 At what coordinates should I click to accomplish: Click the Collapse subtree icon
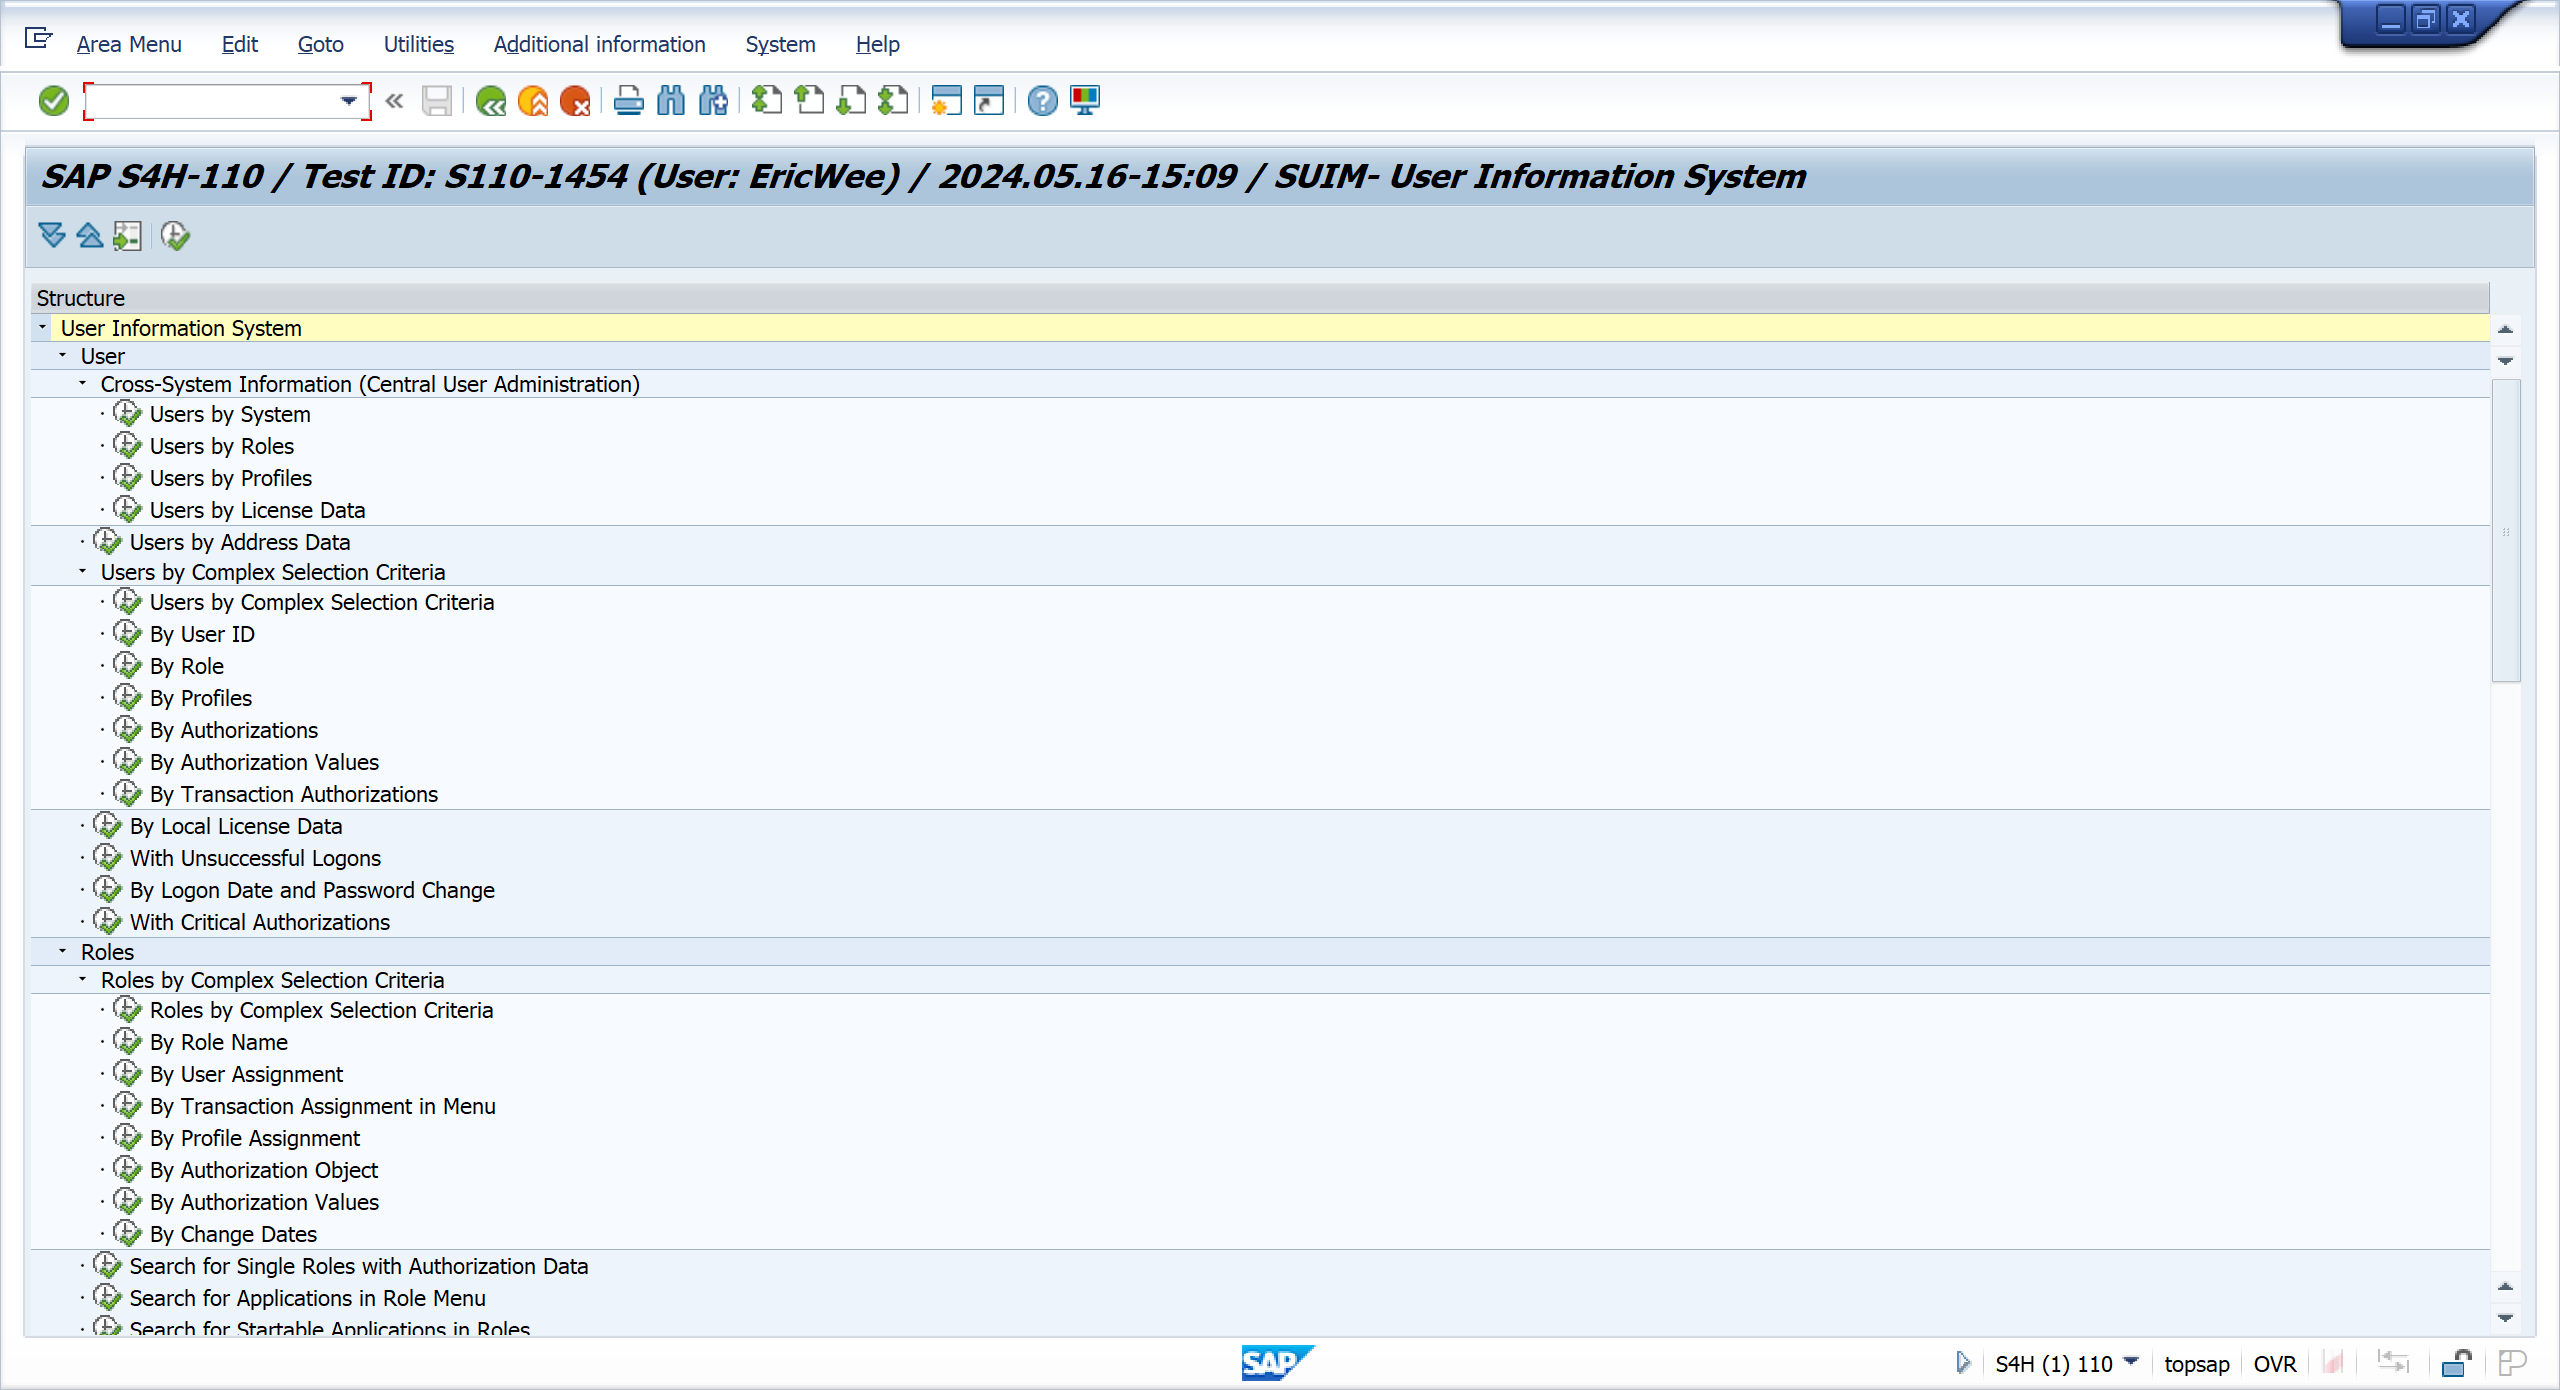click(90, 236)
